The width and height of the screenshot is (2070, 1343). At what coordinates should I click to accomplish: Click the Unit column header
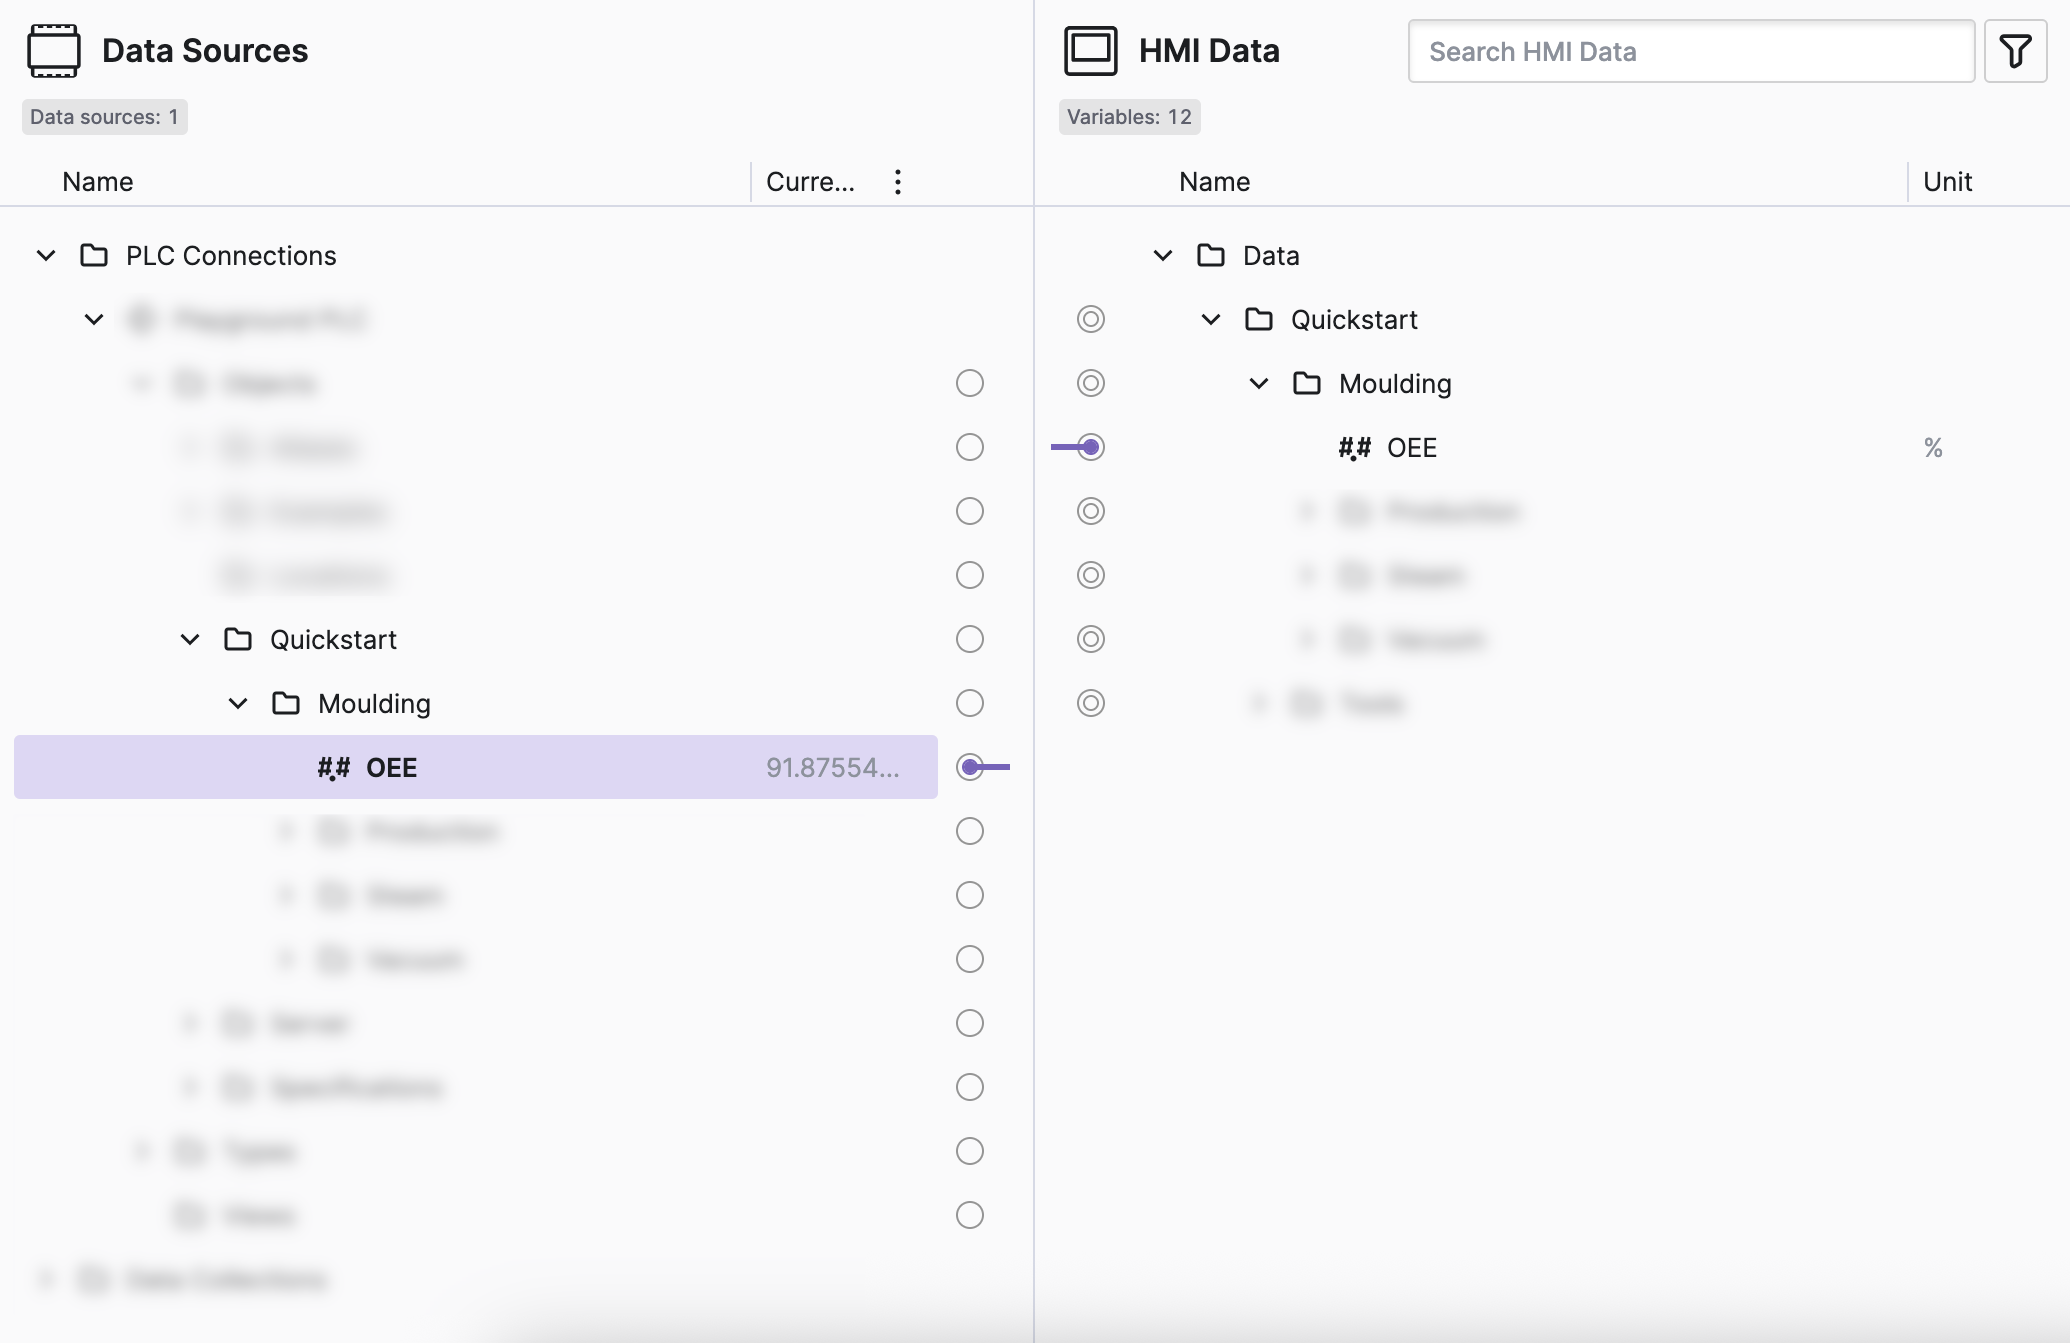point(1947,182)
